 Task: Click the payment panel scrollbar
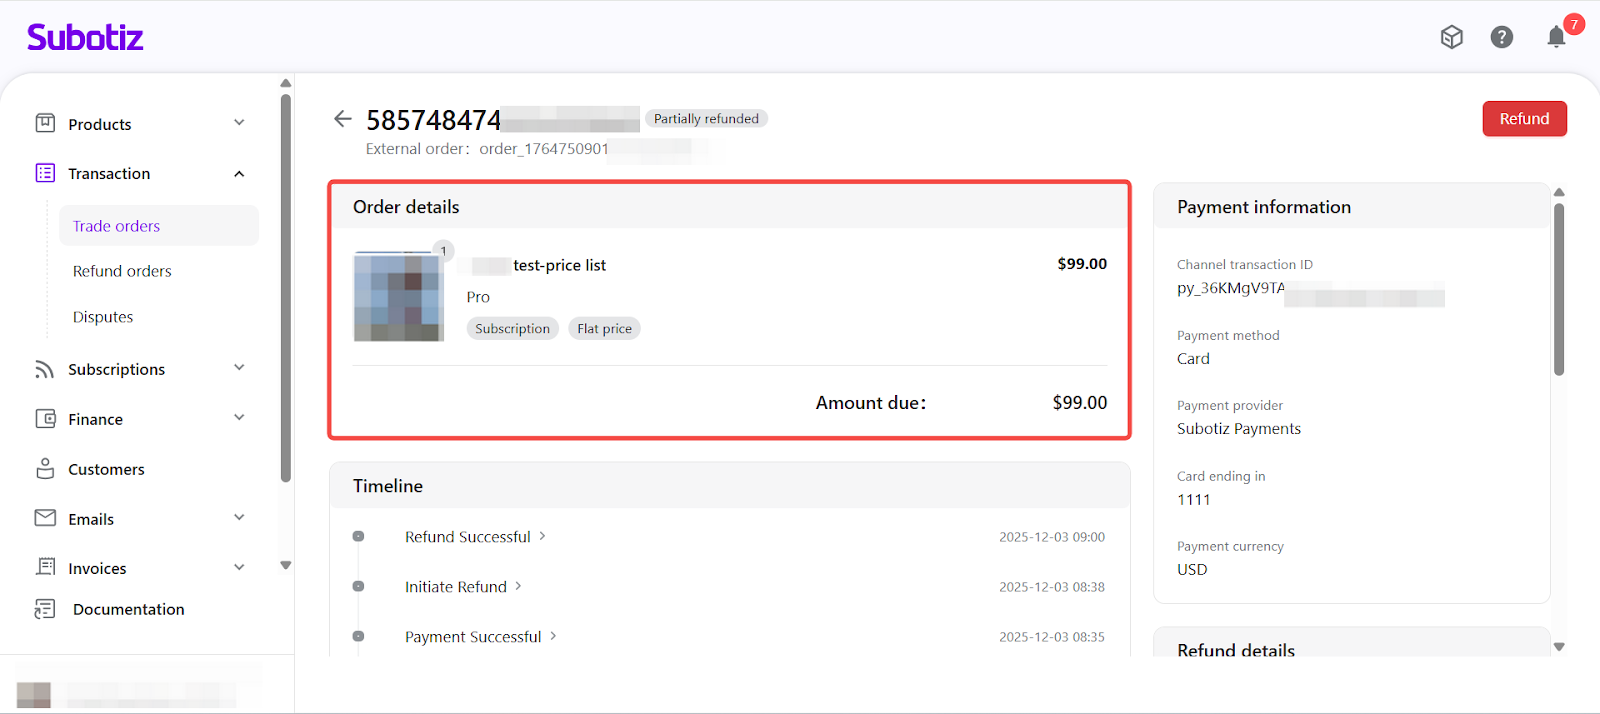coord(1558,290)
